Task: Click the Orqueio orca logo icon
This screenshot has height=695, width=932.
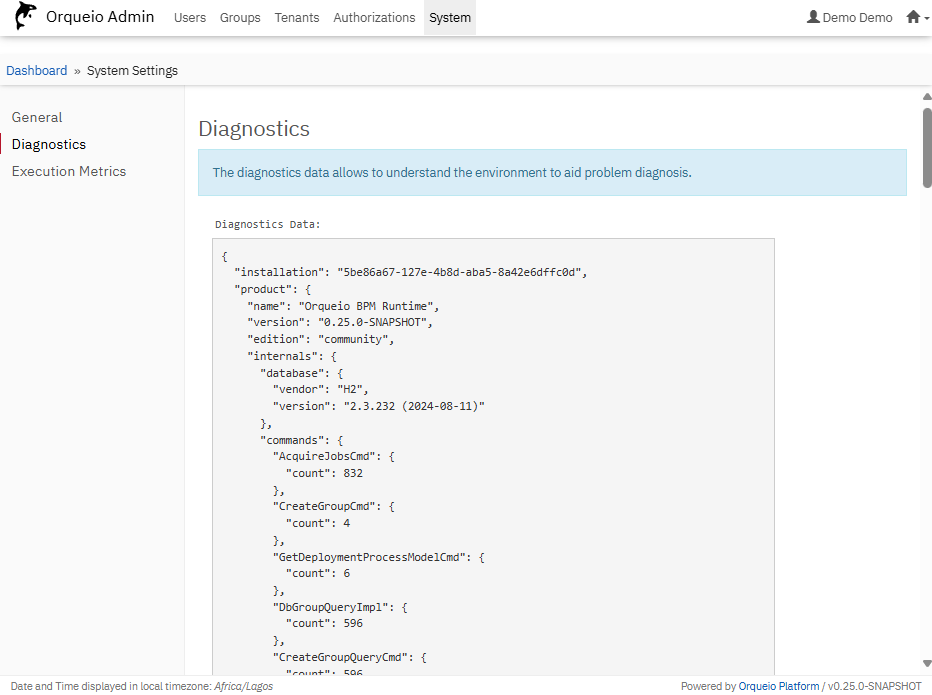Action: 24,17
